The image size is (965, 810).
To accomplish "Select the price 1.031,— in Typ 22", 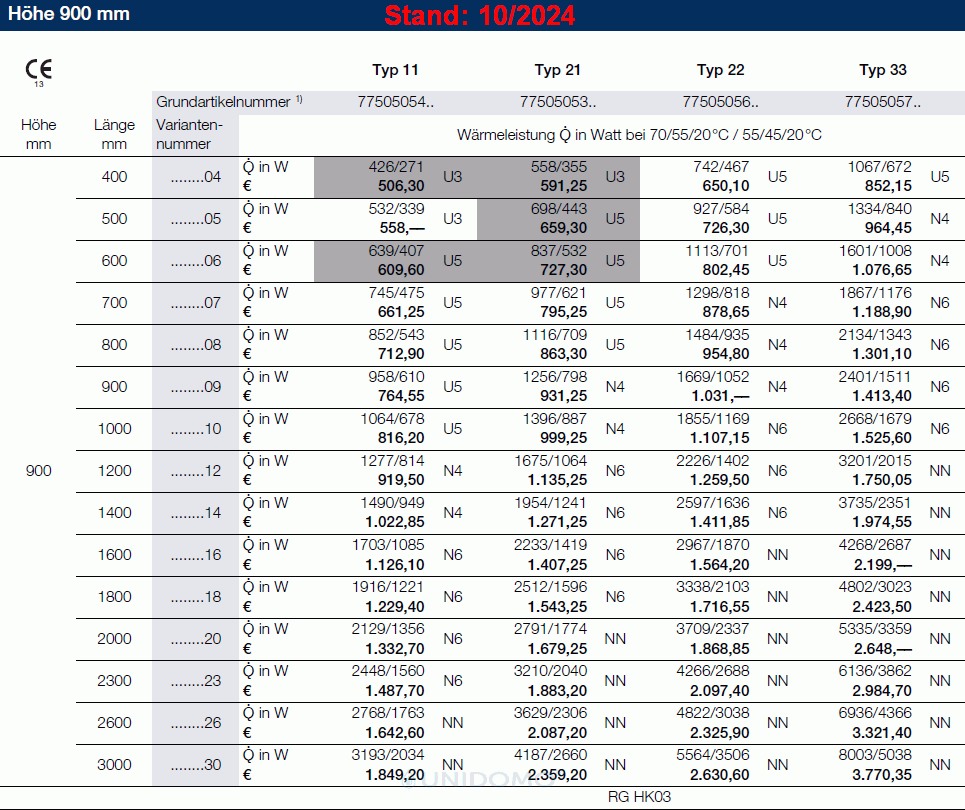I will (x=719, y=396).
